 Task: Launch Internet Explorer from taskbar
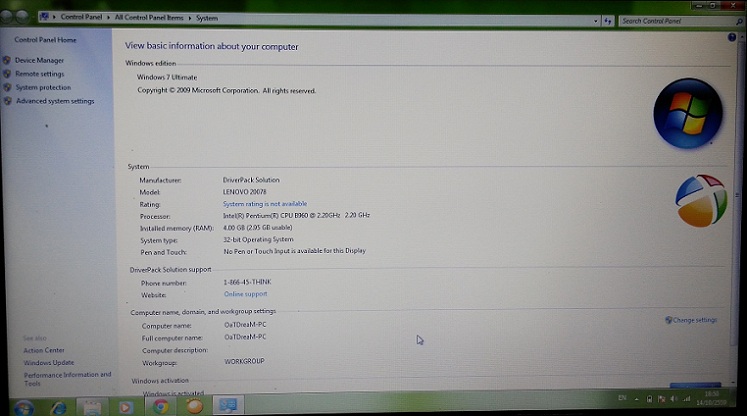58,407
